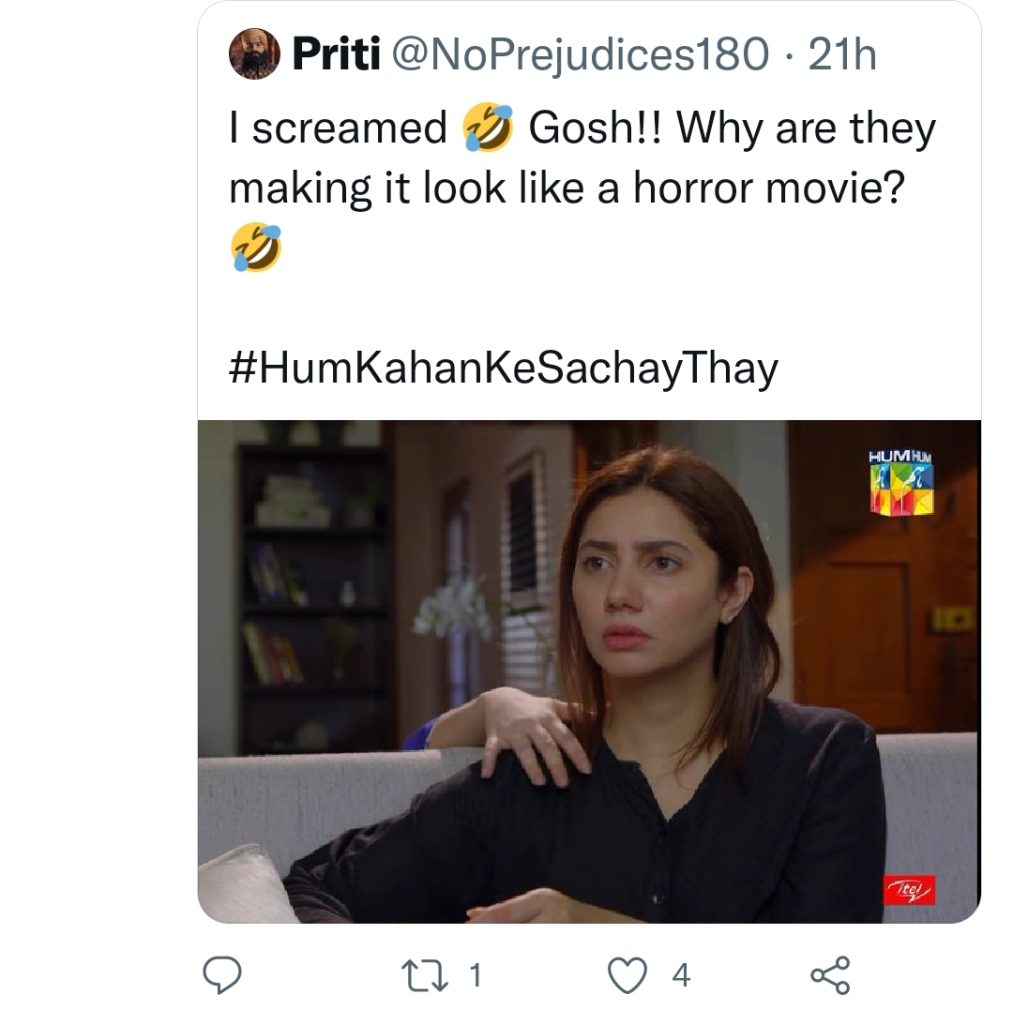Open Priti's profile picture
The width and height of the screenshot is (1013, 1024).
[x=253, y=56]
